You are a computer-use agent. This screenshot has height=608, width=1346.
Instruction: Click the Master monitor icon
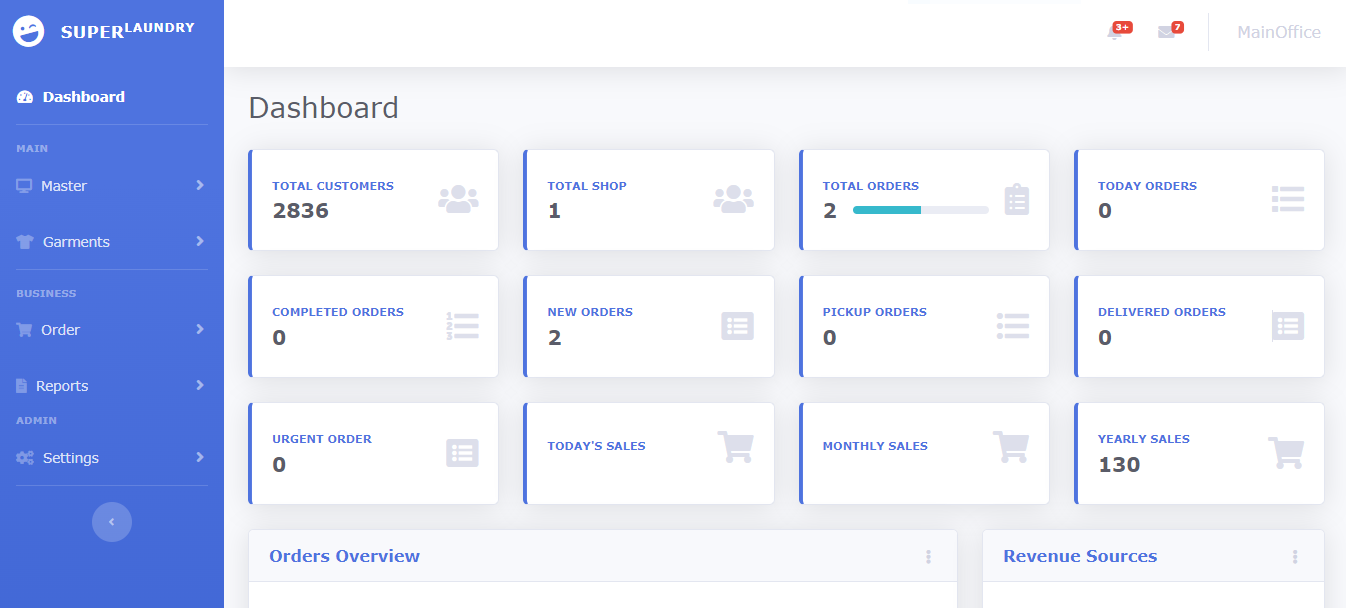(x=24, y=186)
